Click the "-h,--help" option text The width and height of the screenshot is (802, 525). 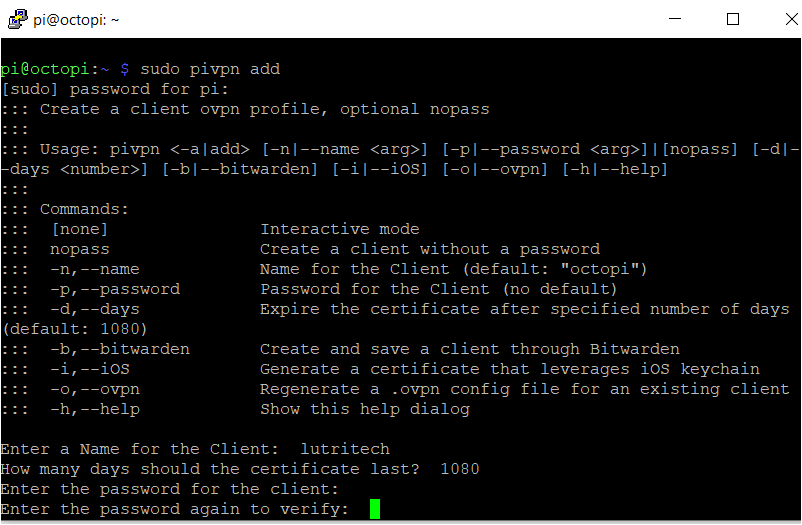(95, 409)
